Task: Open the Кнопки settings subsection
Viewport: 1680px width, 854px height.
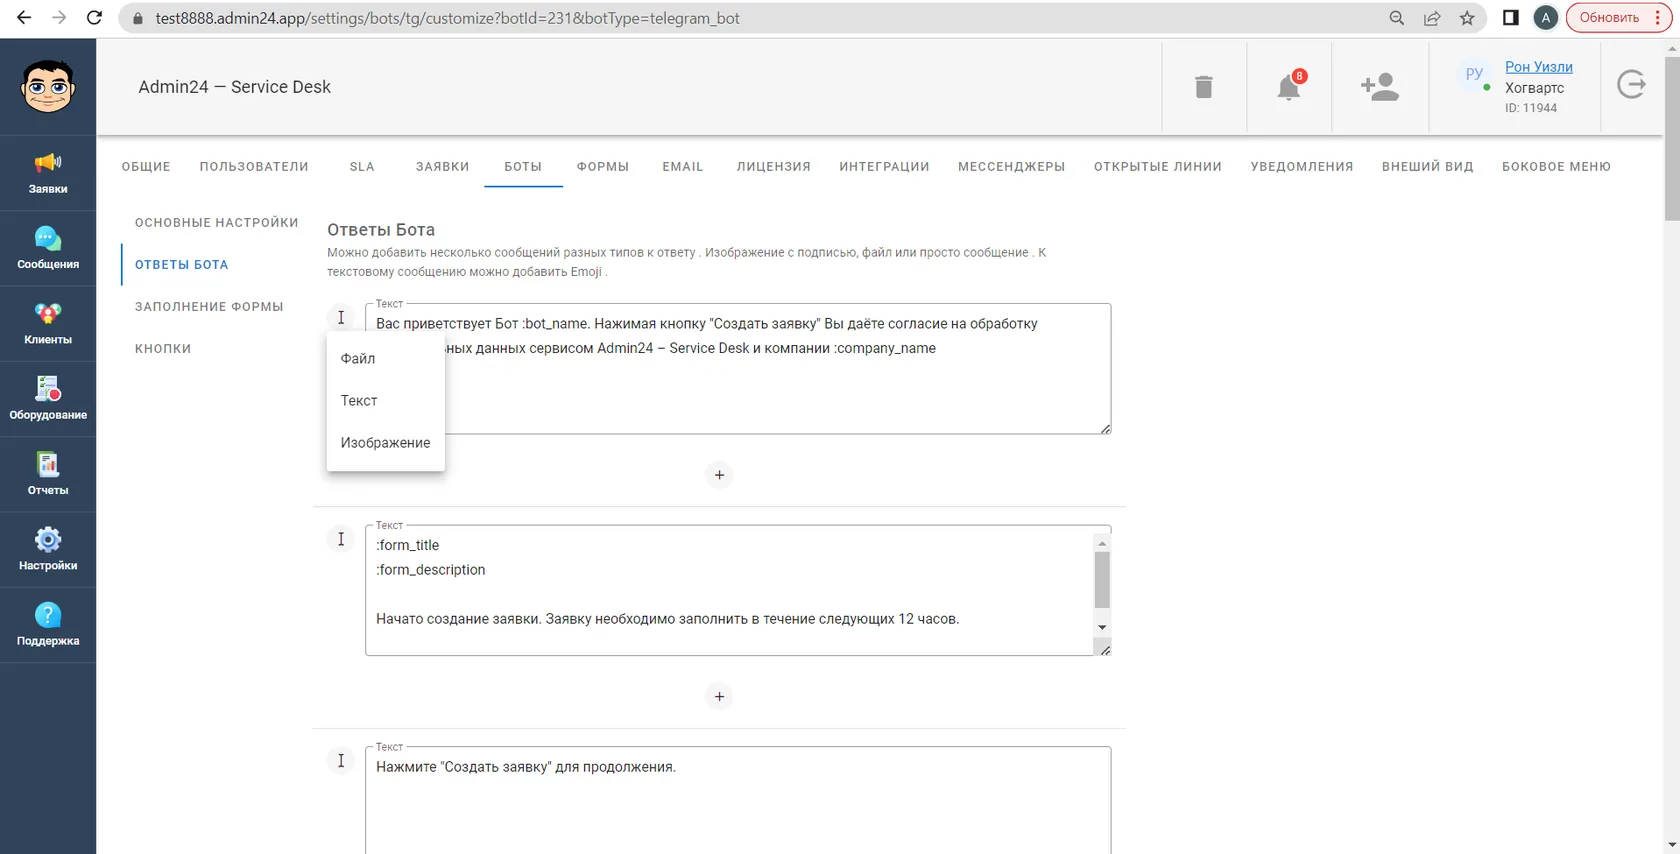Action: [x=163, y=348]
